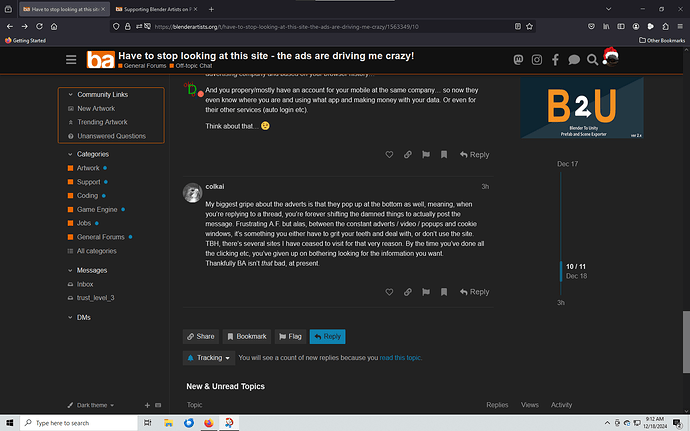The height and width of the screenshot is (431, 690).
Task: Open the Tracking notification dropdown
Action: point(209,358)
